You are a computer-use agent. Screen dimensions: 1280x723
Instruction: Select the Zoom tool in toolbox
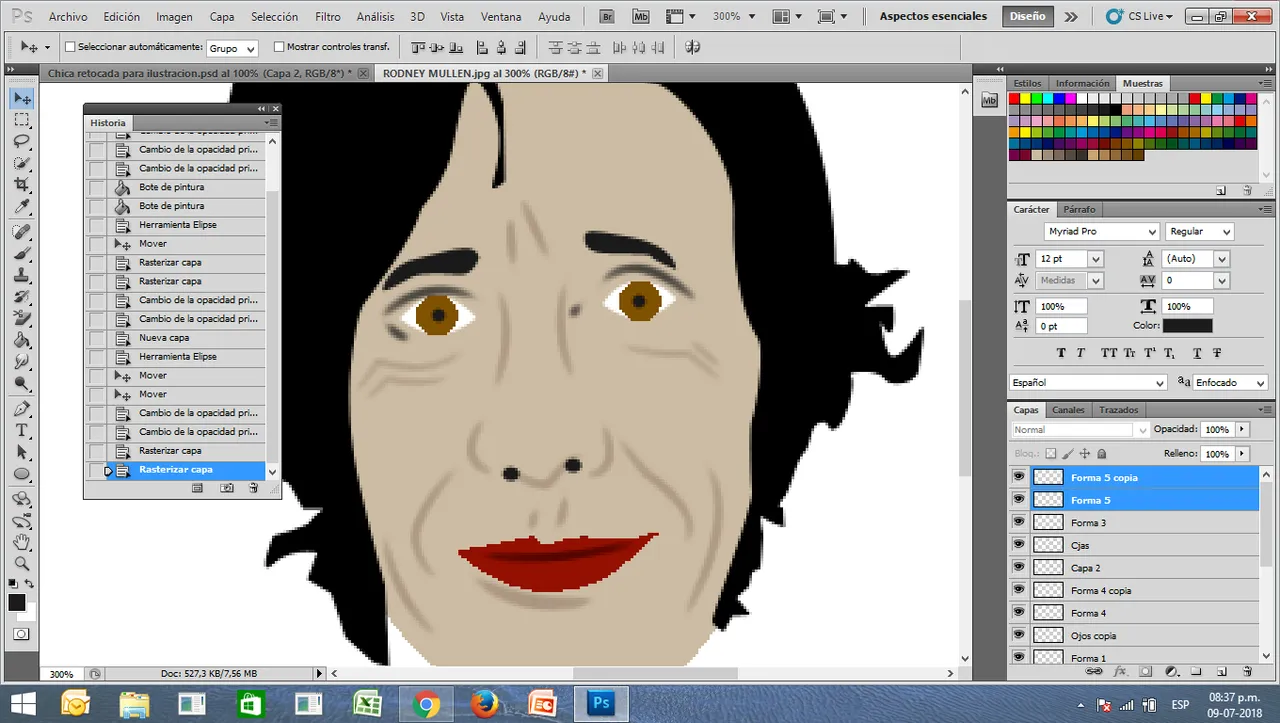click(x=21, y=564)
